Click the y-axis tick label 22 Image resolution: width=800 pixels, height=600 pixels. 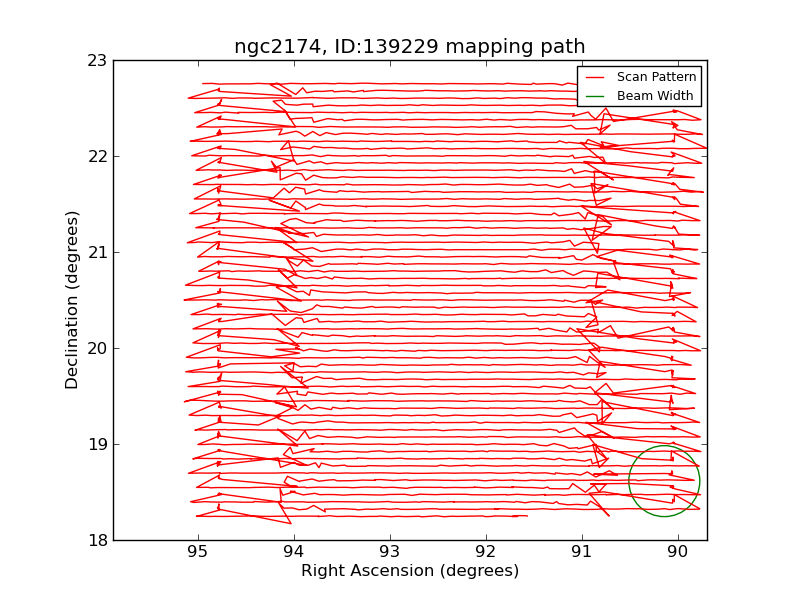tap(96, 156)
